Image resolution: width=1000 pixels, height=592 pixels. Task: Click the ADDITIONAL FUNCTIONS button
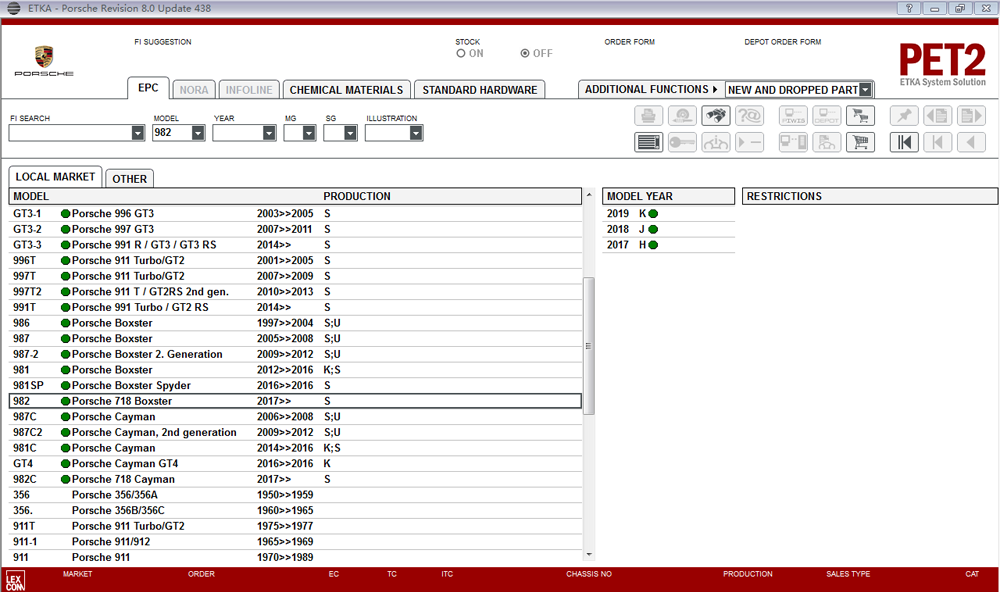coord(651,89)
